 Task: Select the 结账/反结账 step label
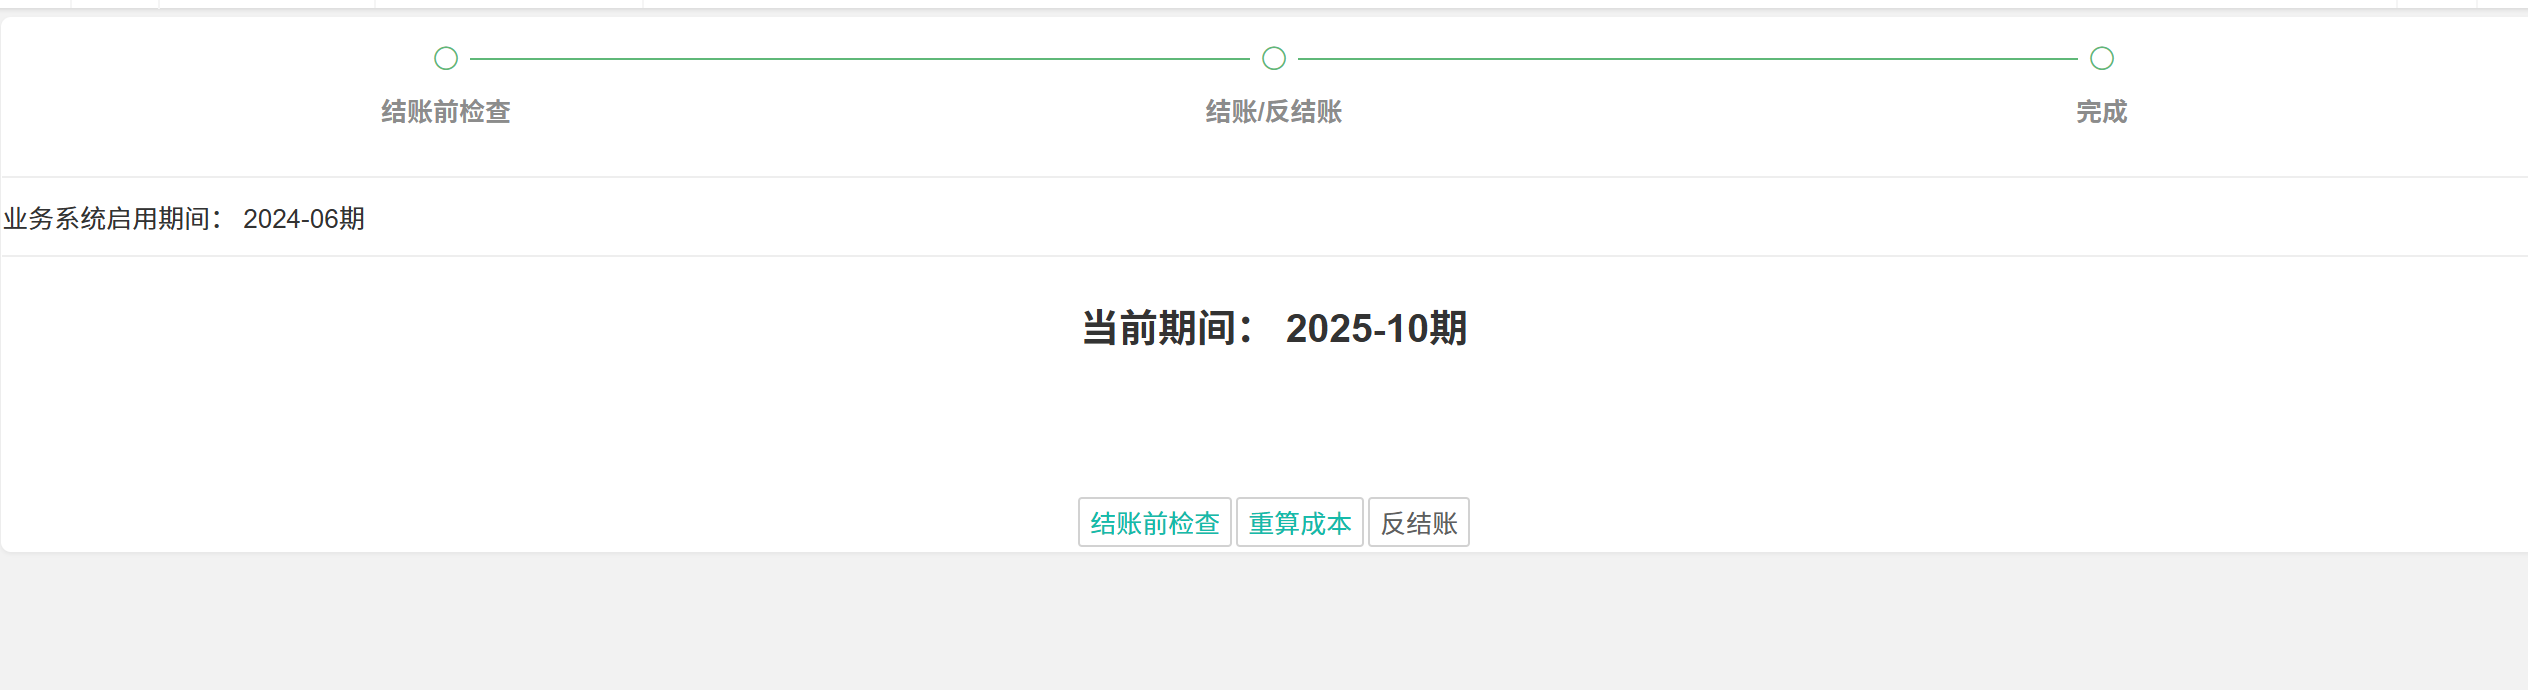click(x=1274, y=112)
